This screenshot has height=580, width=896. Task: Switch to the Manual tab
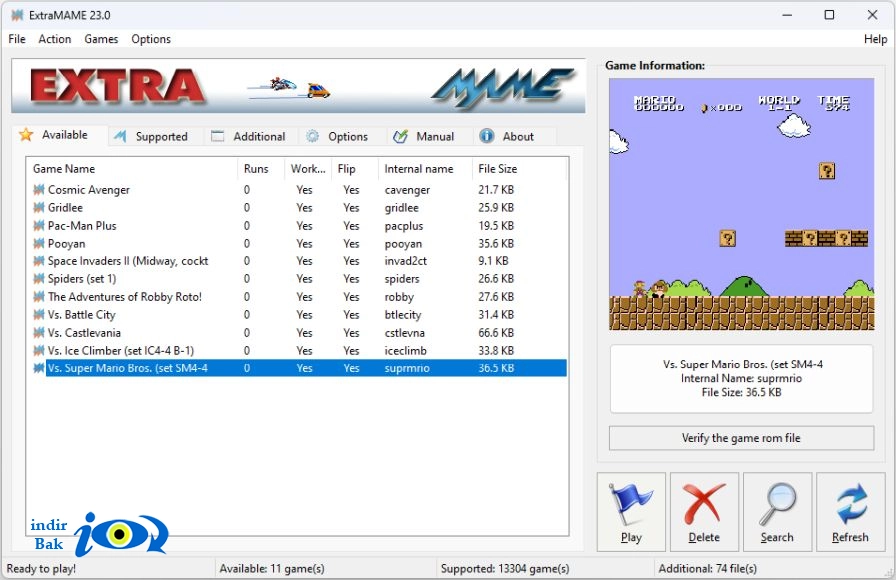(428, 137)
